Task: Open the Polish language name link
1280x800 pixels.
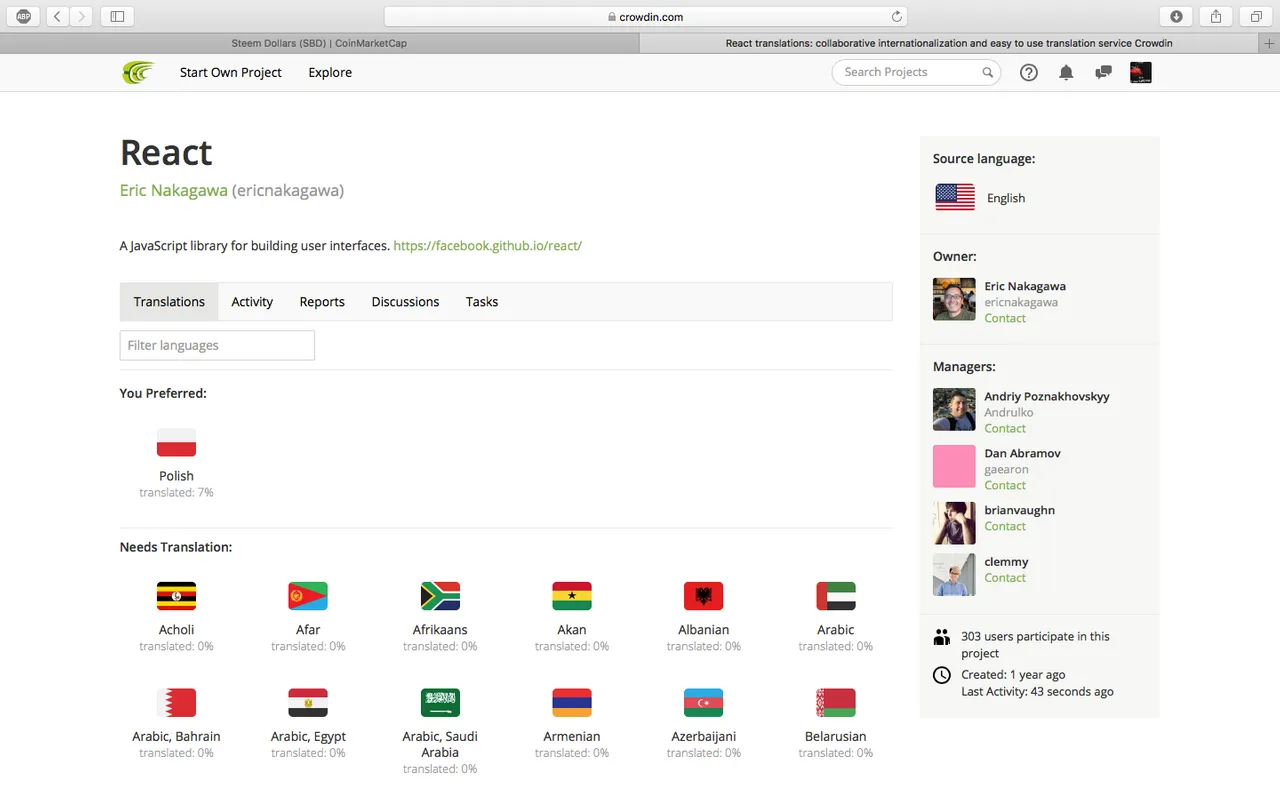Action: click(x=176, y=476)
